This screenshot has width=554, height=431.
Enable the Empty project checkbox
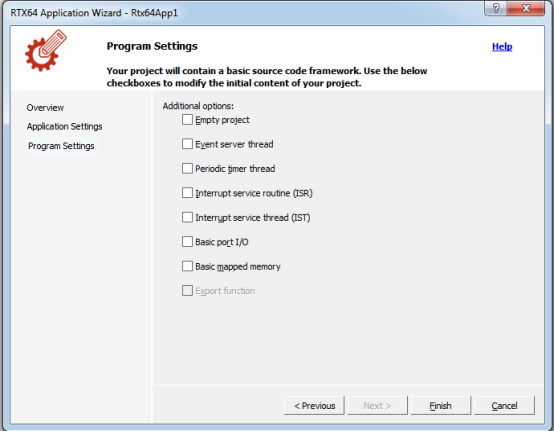point(187,120)
